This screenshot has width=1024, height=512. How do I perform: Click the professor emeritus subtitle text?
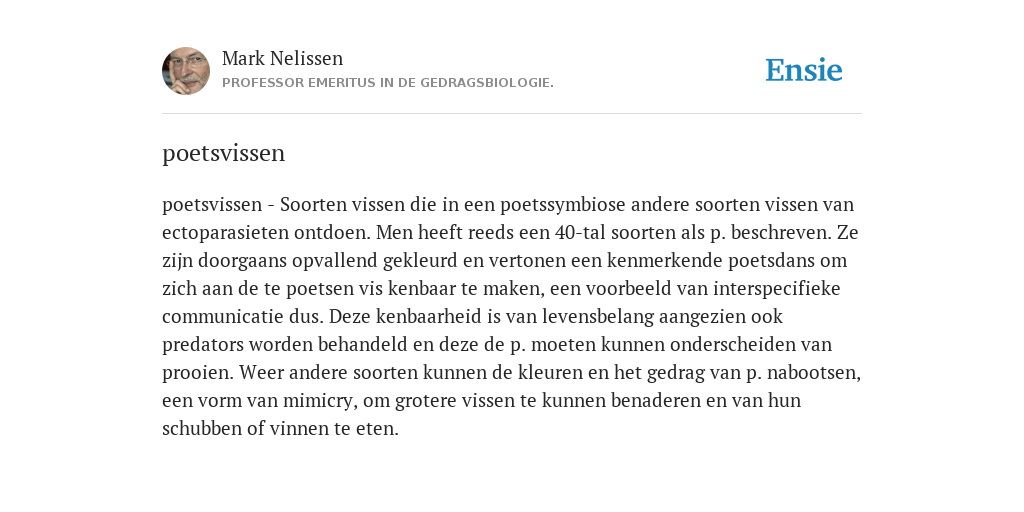coord(388,83)
